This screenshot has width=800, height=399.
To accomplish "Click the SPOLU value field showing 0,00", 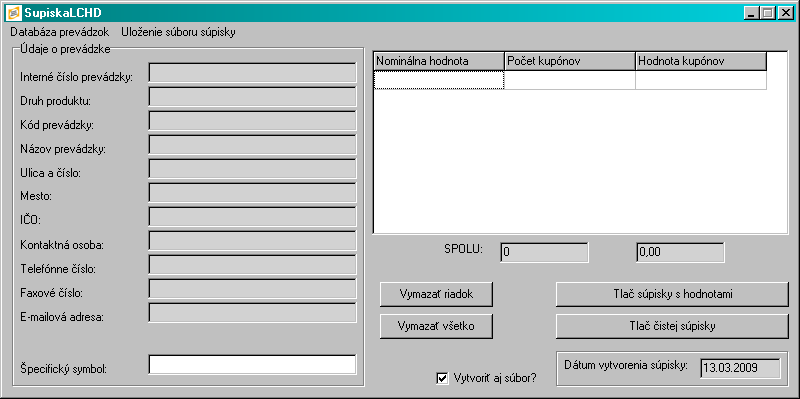I will (x=680, y=253).
